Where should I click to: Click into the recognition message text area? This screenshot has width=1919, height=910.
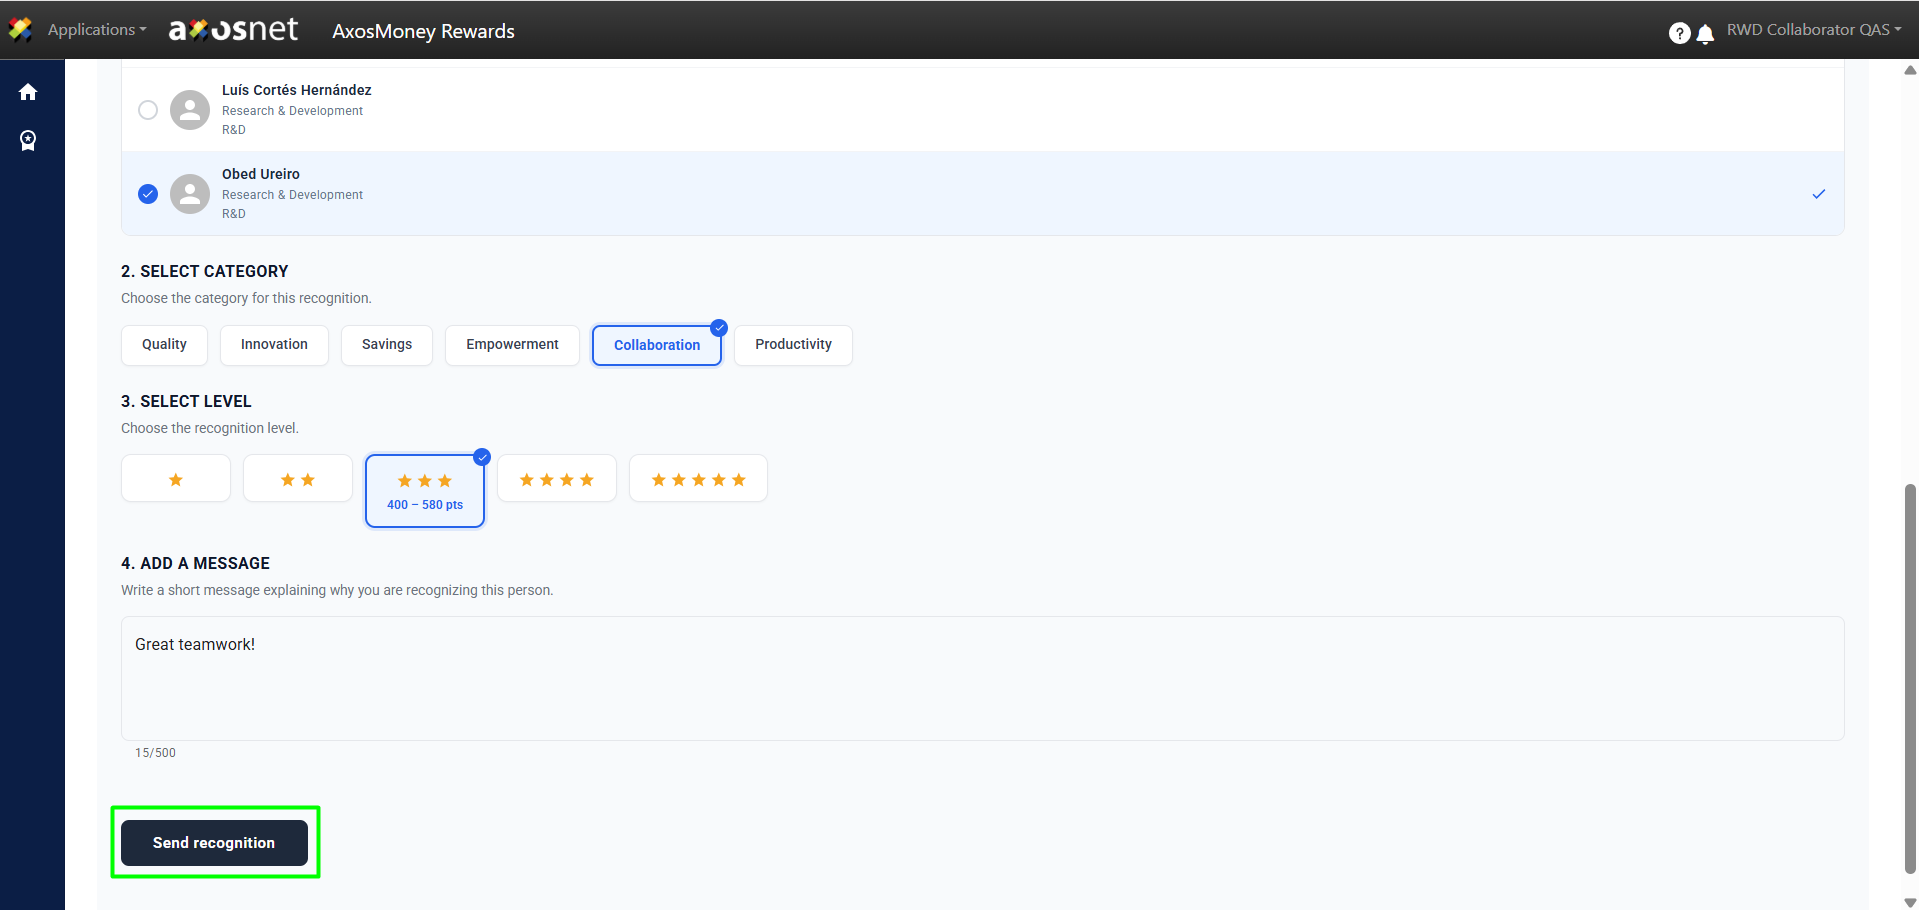click(x=982, y=678)
